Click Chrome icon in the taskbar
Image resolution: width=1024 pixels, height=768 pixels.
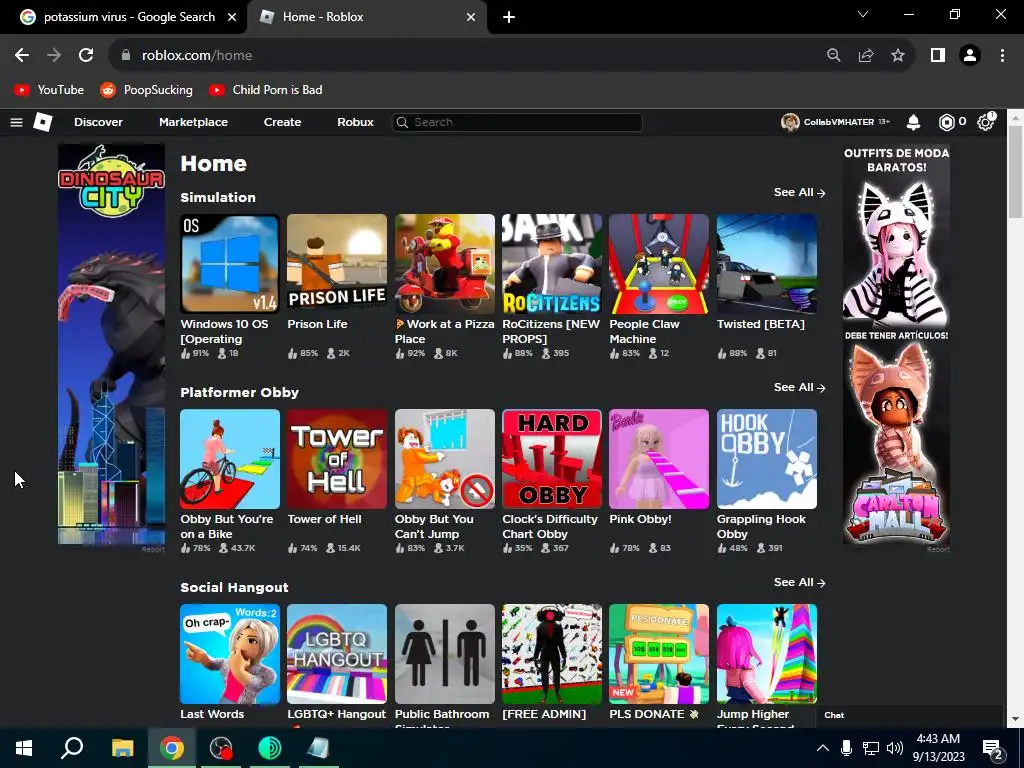click(172, 748)
